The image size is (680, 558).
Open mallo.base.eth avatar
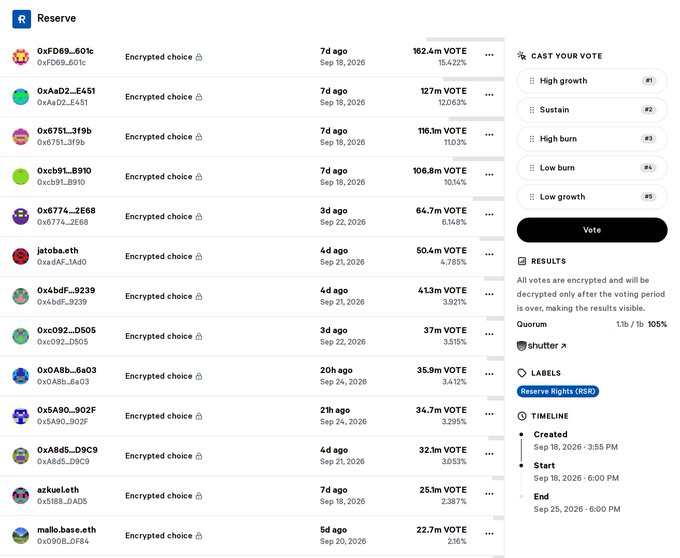[x=20, y=535]
